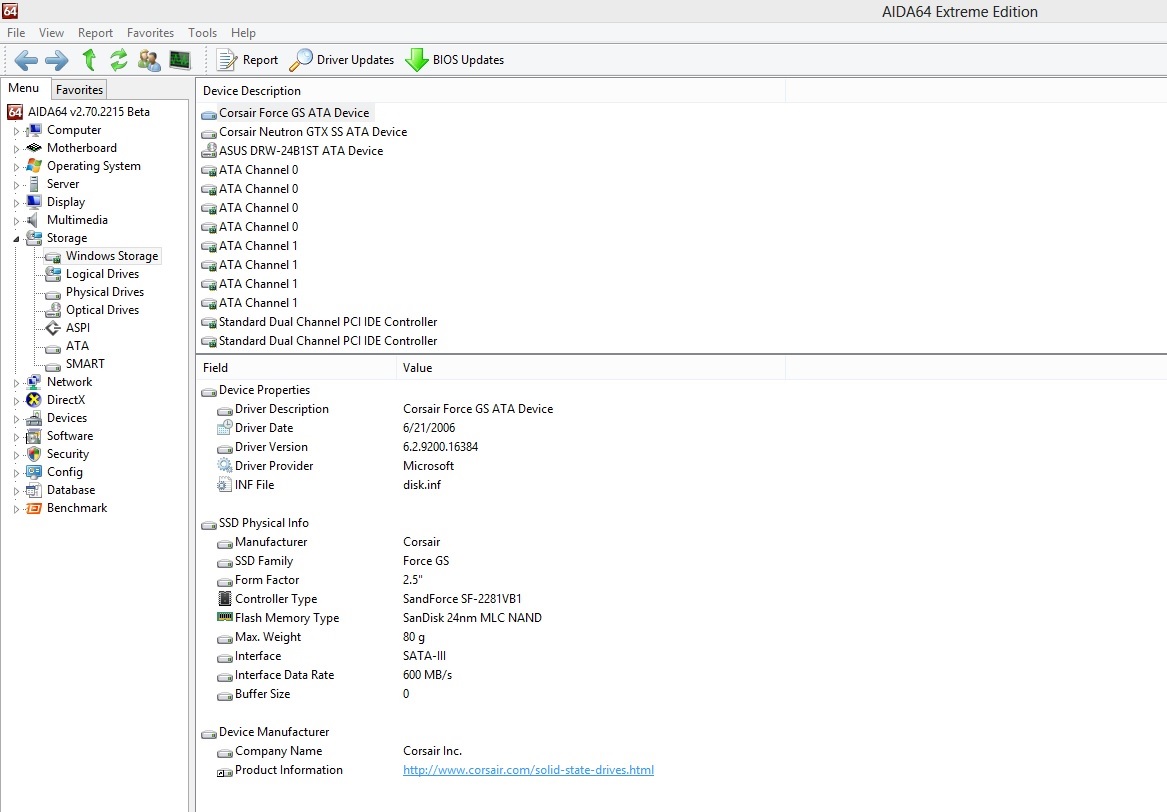The width and height of the screenshot is (1167, 812).
Task: Click the Operating System Windows flag icon
Action: click(33, 166)
